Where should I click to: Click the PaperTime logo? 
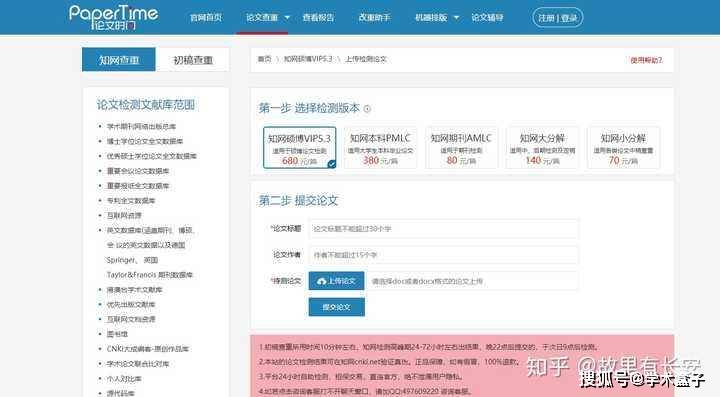[x=113, y=17]
